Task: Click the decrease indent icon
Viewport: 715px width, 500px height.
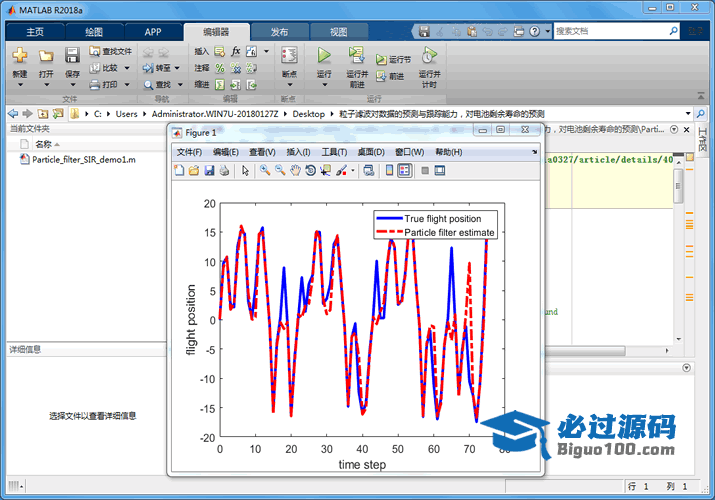Action: point(251,85)
